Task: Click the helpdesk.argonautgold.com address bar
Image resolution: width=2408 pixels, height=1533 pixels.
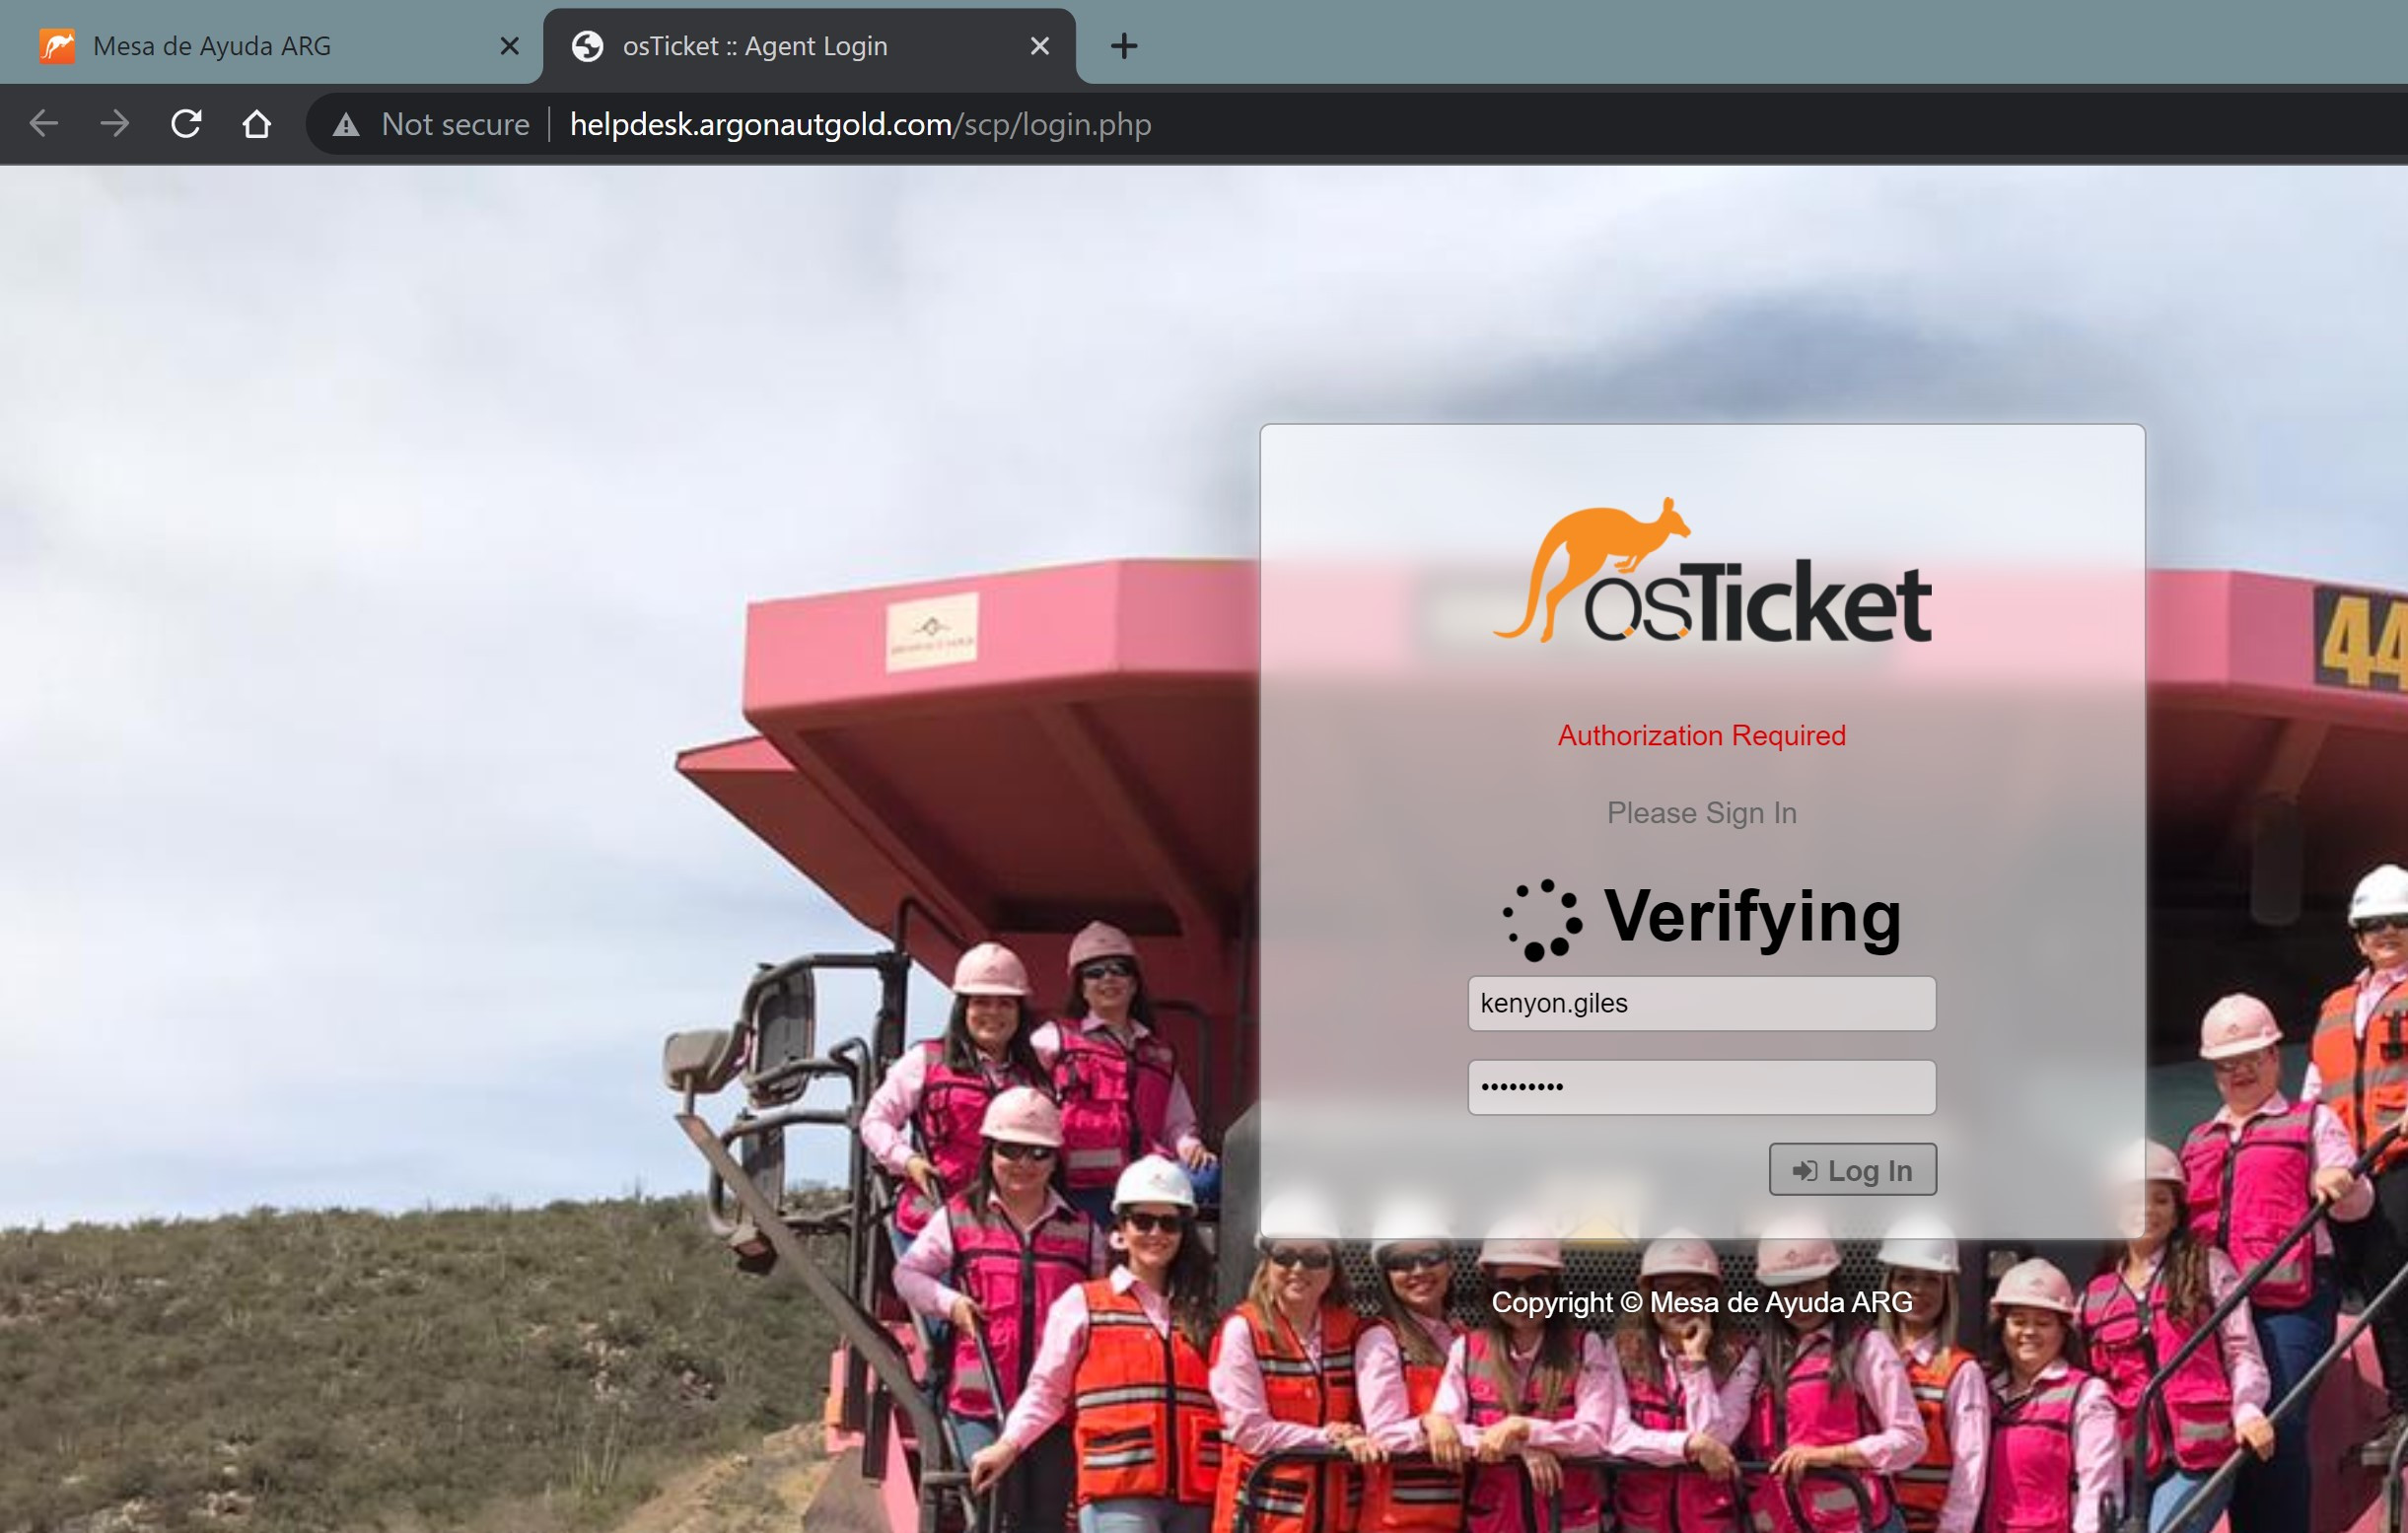Action: [860, 125]
